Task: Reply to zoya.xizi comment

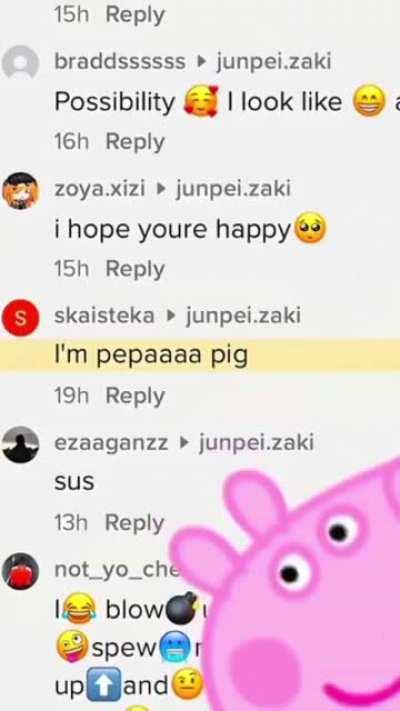Action: (x=135, y=269)
